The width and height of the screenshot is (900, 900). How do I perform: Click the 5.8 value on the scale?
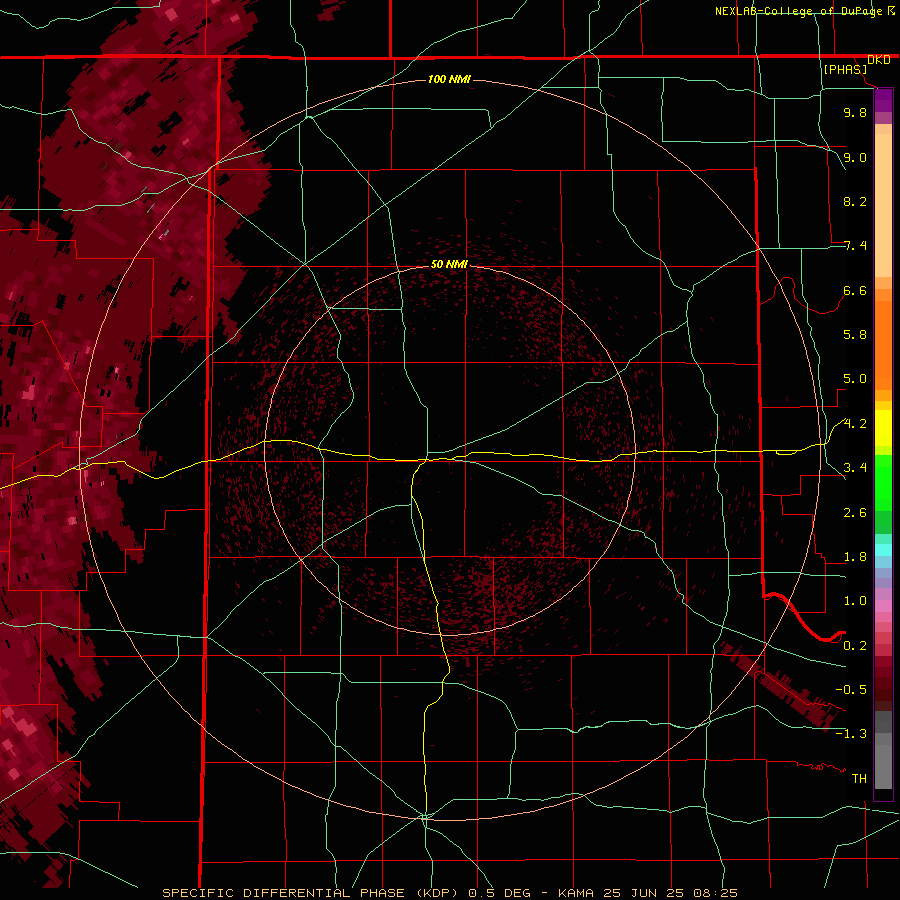[855, 335]
